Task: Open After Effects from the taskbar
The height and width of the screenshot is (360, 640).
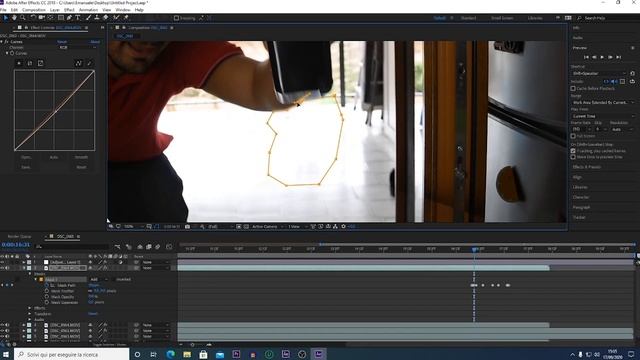Action: point(318,354)
